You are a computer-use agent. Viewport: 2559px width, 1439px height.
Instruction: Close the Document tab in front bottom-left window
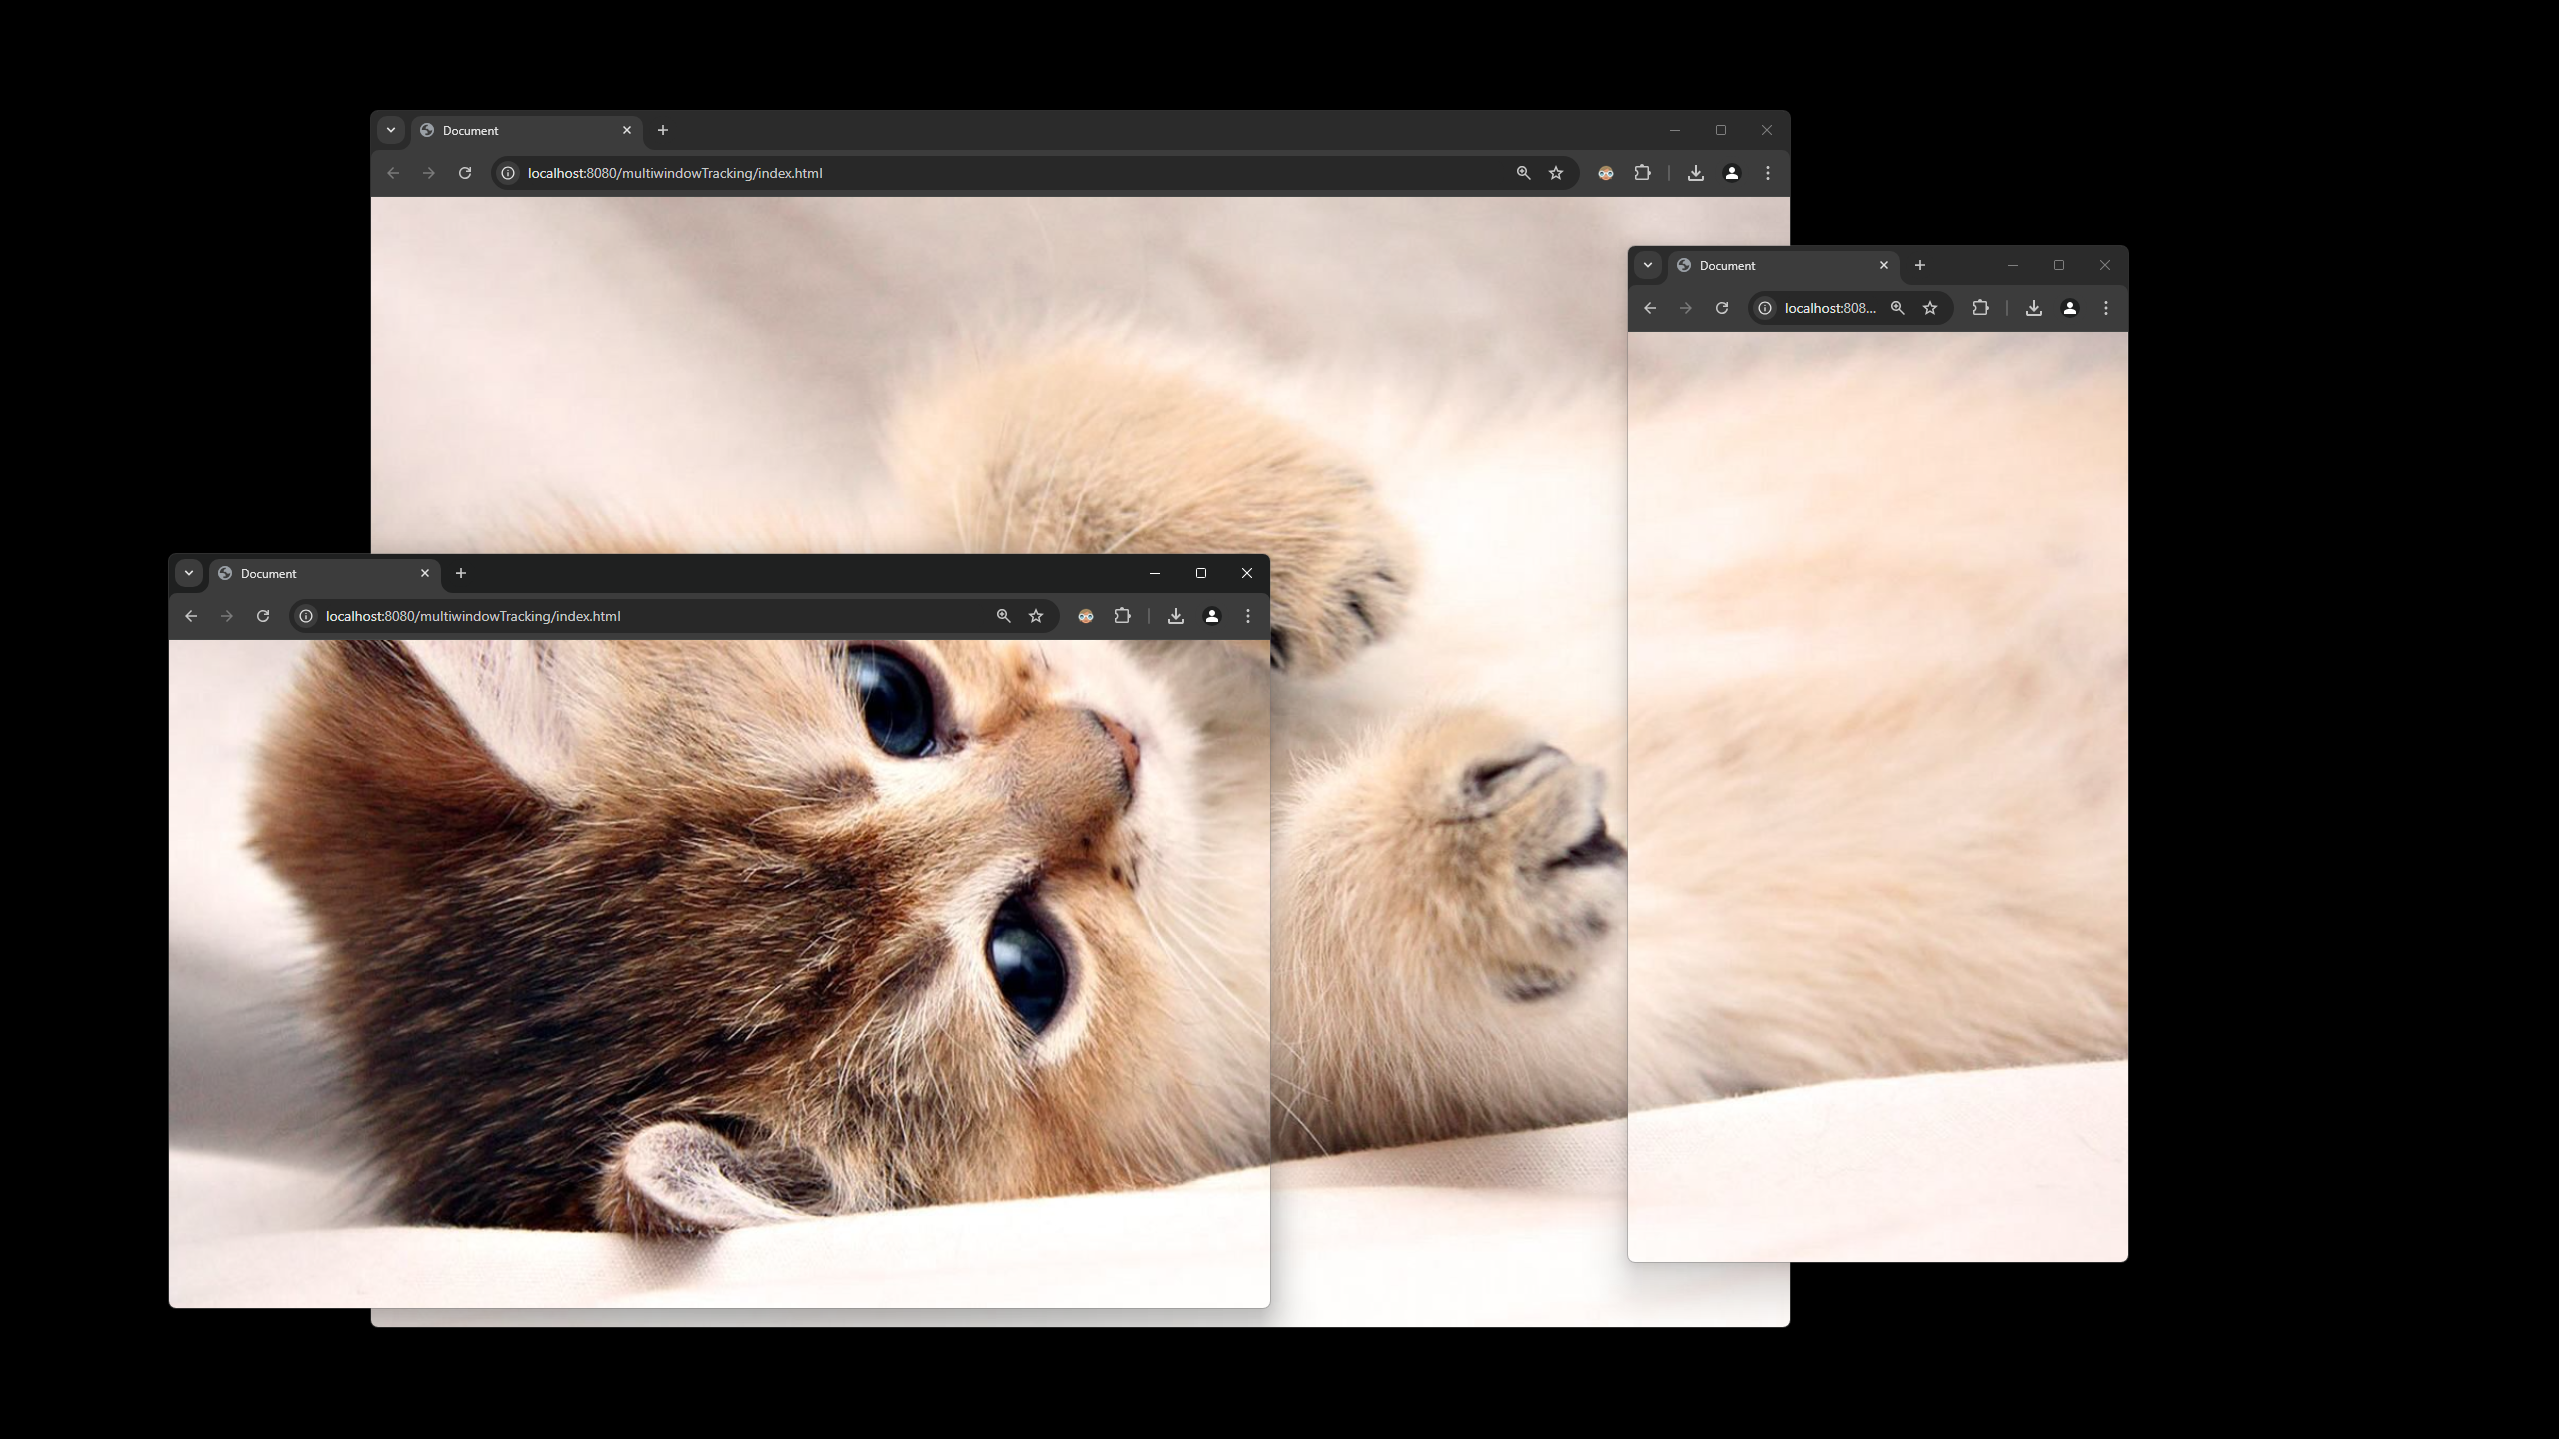(x=425, y=573)
